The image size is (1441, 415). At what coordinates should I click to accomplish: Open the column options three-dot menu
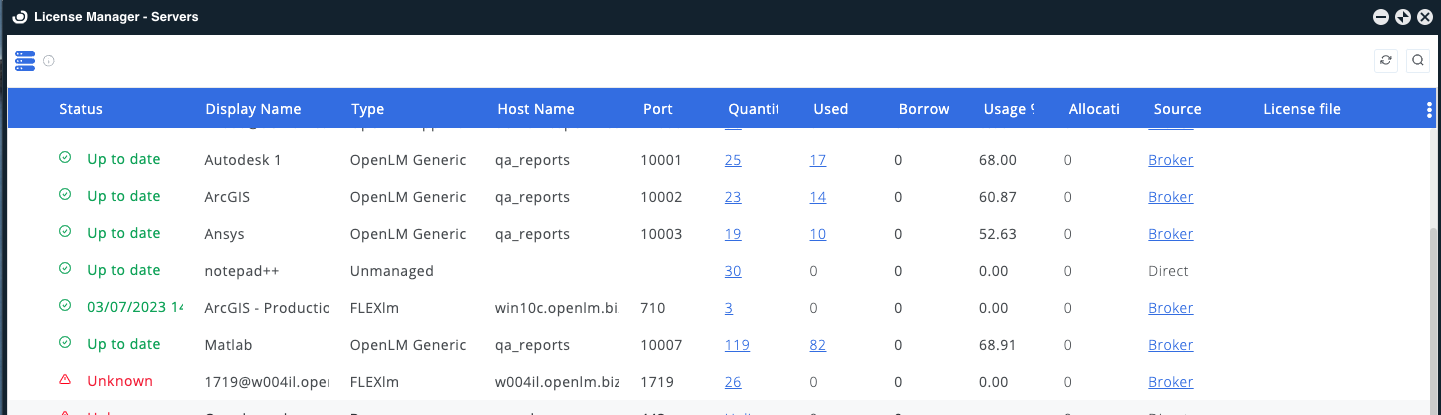[1429, 109]
